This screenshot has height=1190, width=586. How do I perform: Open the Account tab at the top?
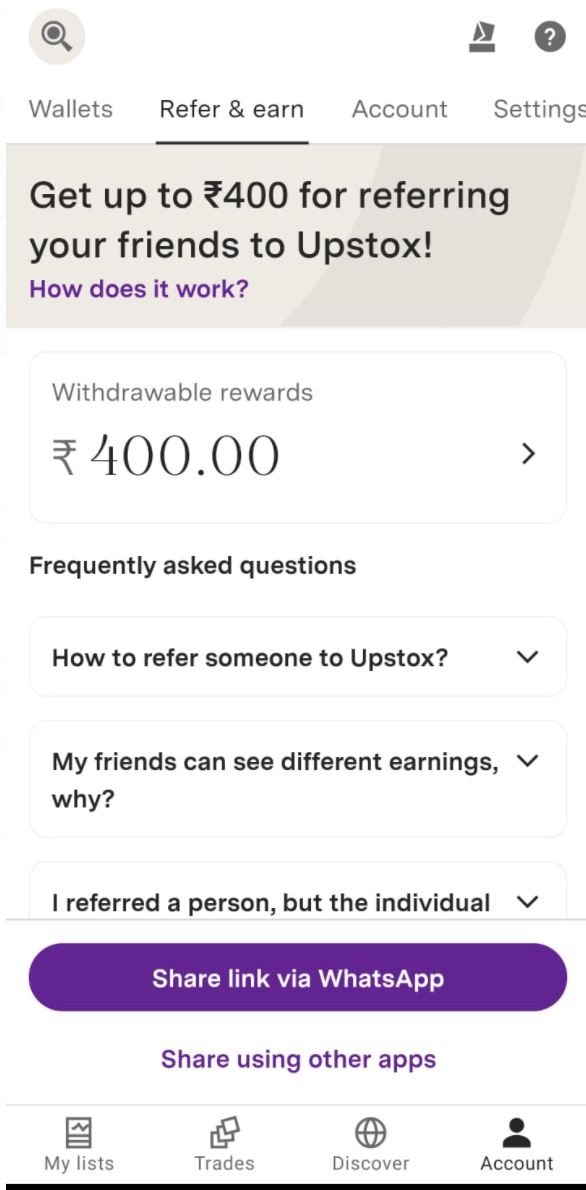399,109
